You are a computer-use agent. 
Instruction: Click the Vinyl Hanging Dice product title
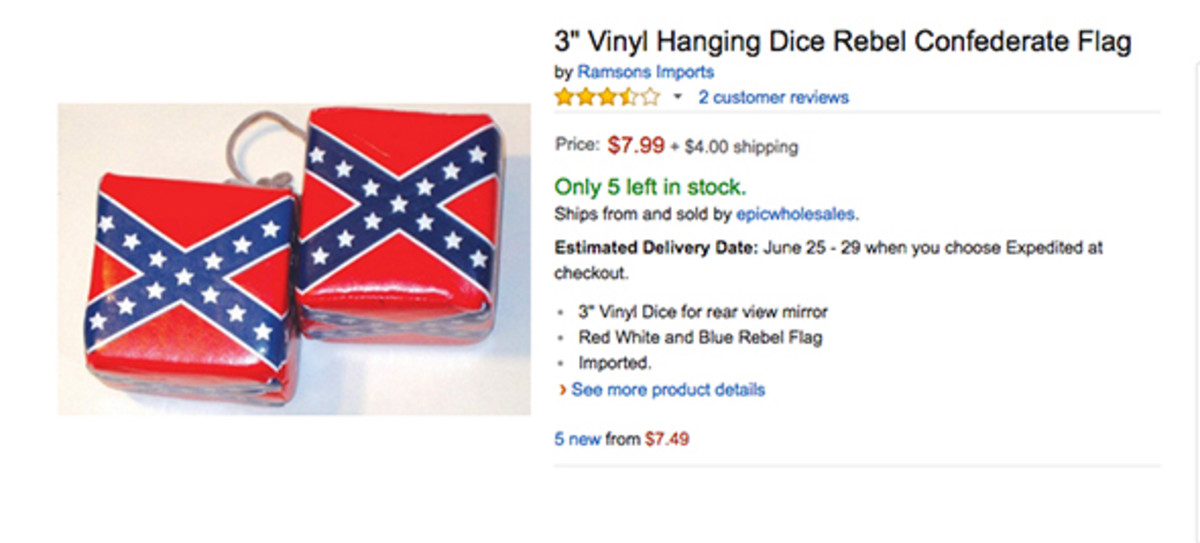(x=843, y=42)
